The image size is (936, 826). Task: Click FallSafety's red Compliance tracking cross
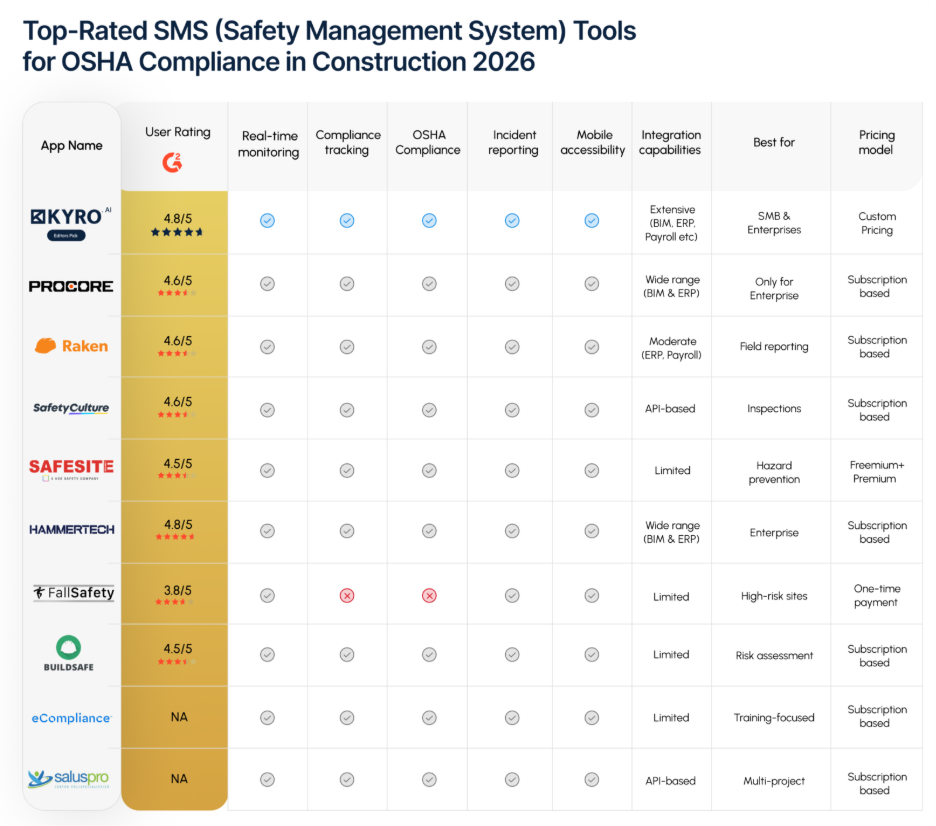click(347, 595)
